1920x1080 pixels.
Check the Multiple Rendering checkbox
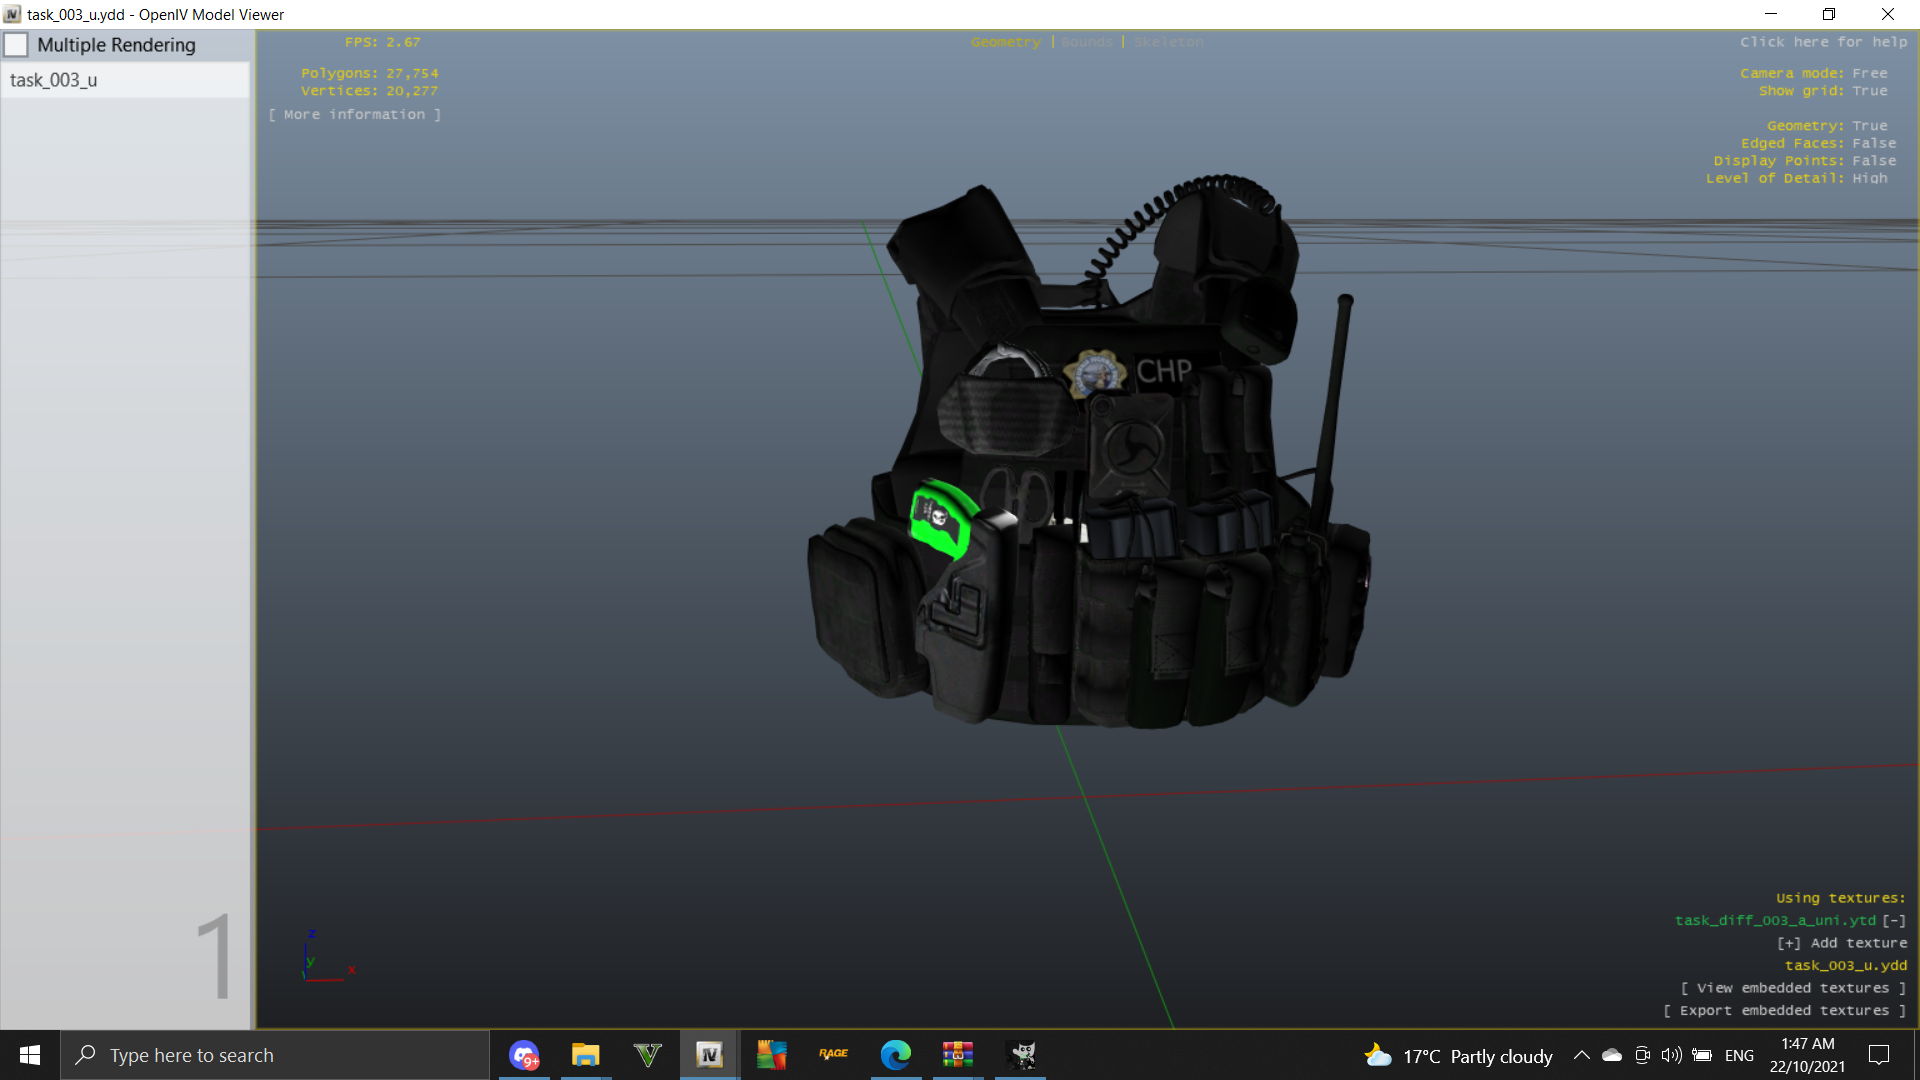tap(17, 45)
